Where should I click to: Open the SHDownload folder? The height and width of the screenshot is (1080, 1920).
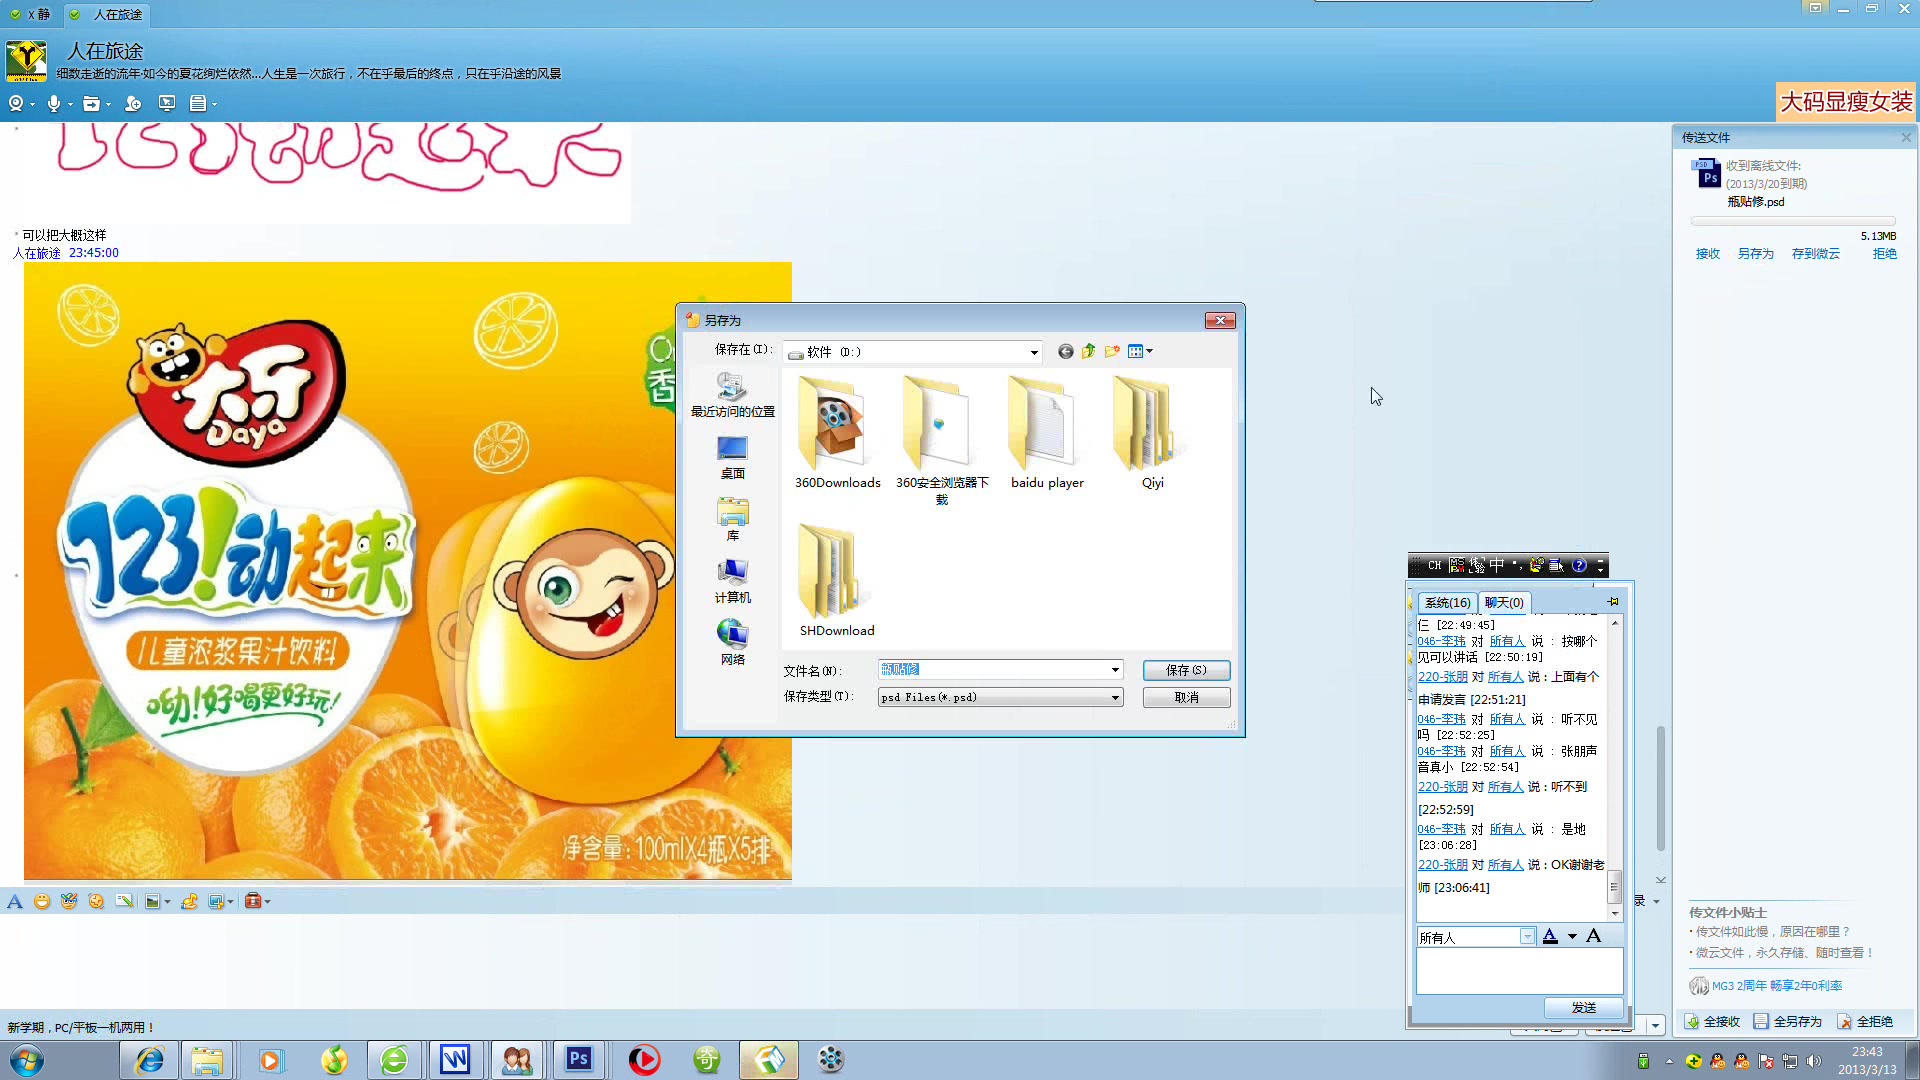837,581
